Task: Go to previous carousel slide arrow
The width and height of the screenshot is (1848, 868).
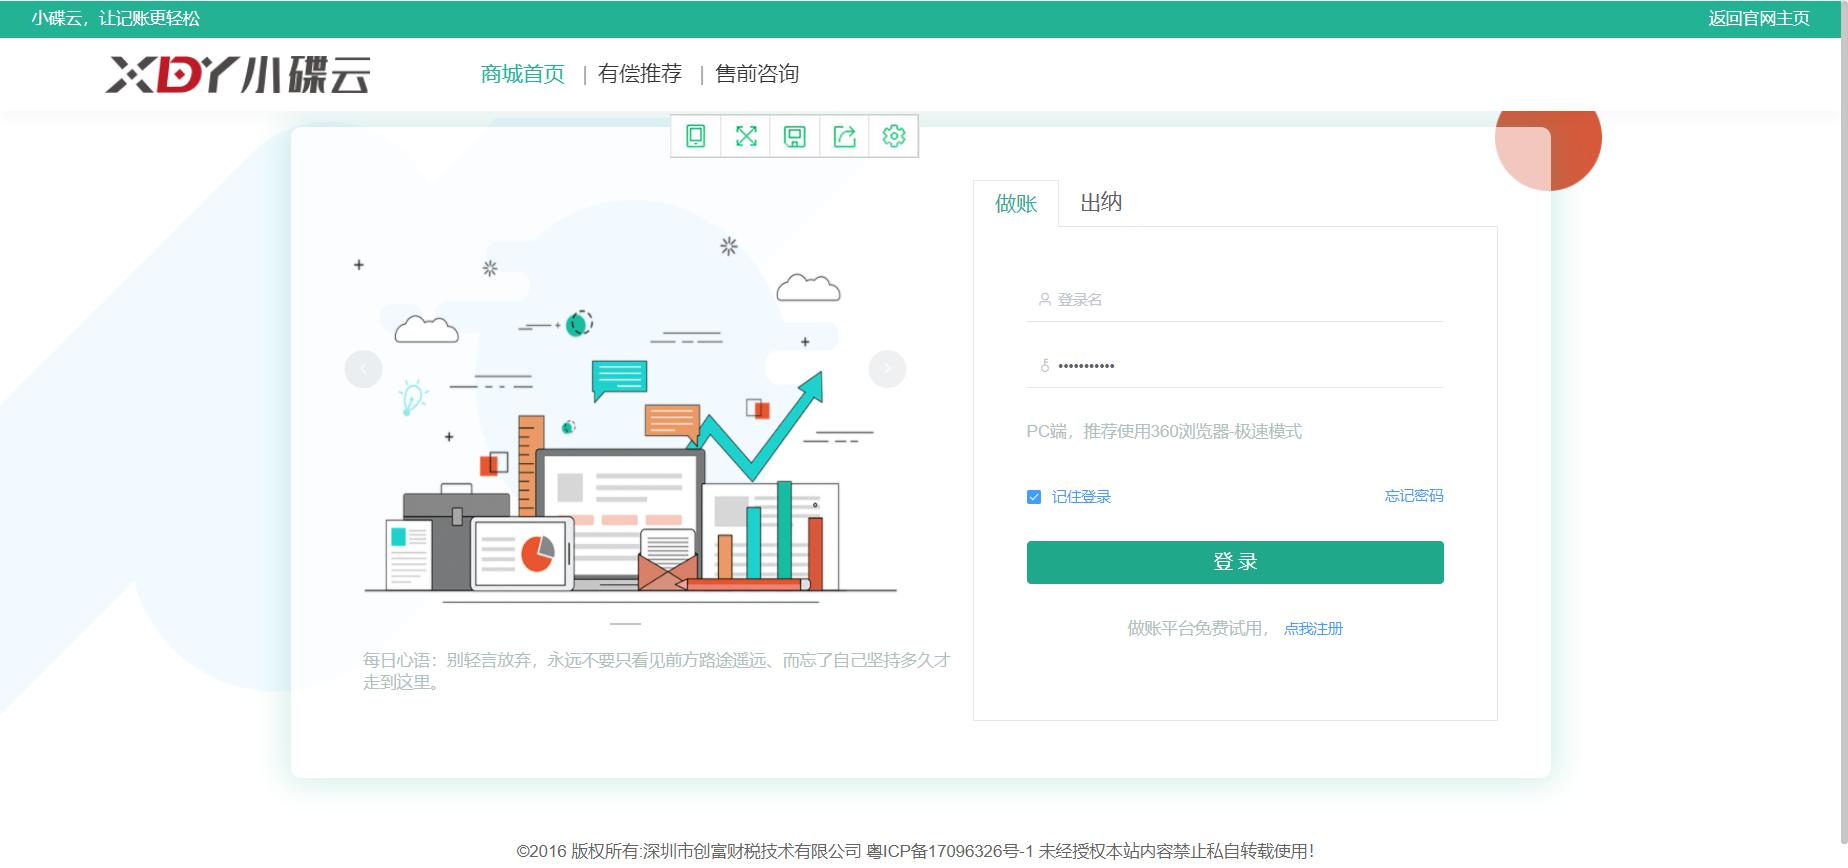Action: 363,369
